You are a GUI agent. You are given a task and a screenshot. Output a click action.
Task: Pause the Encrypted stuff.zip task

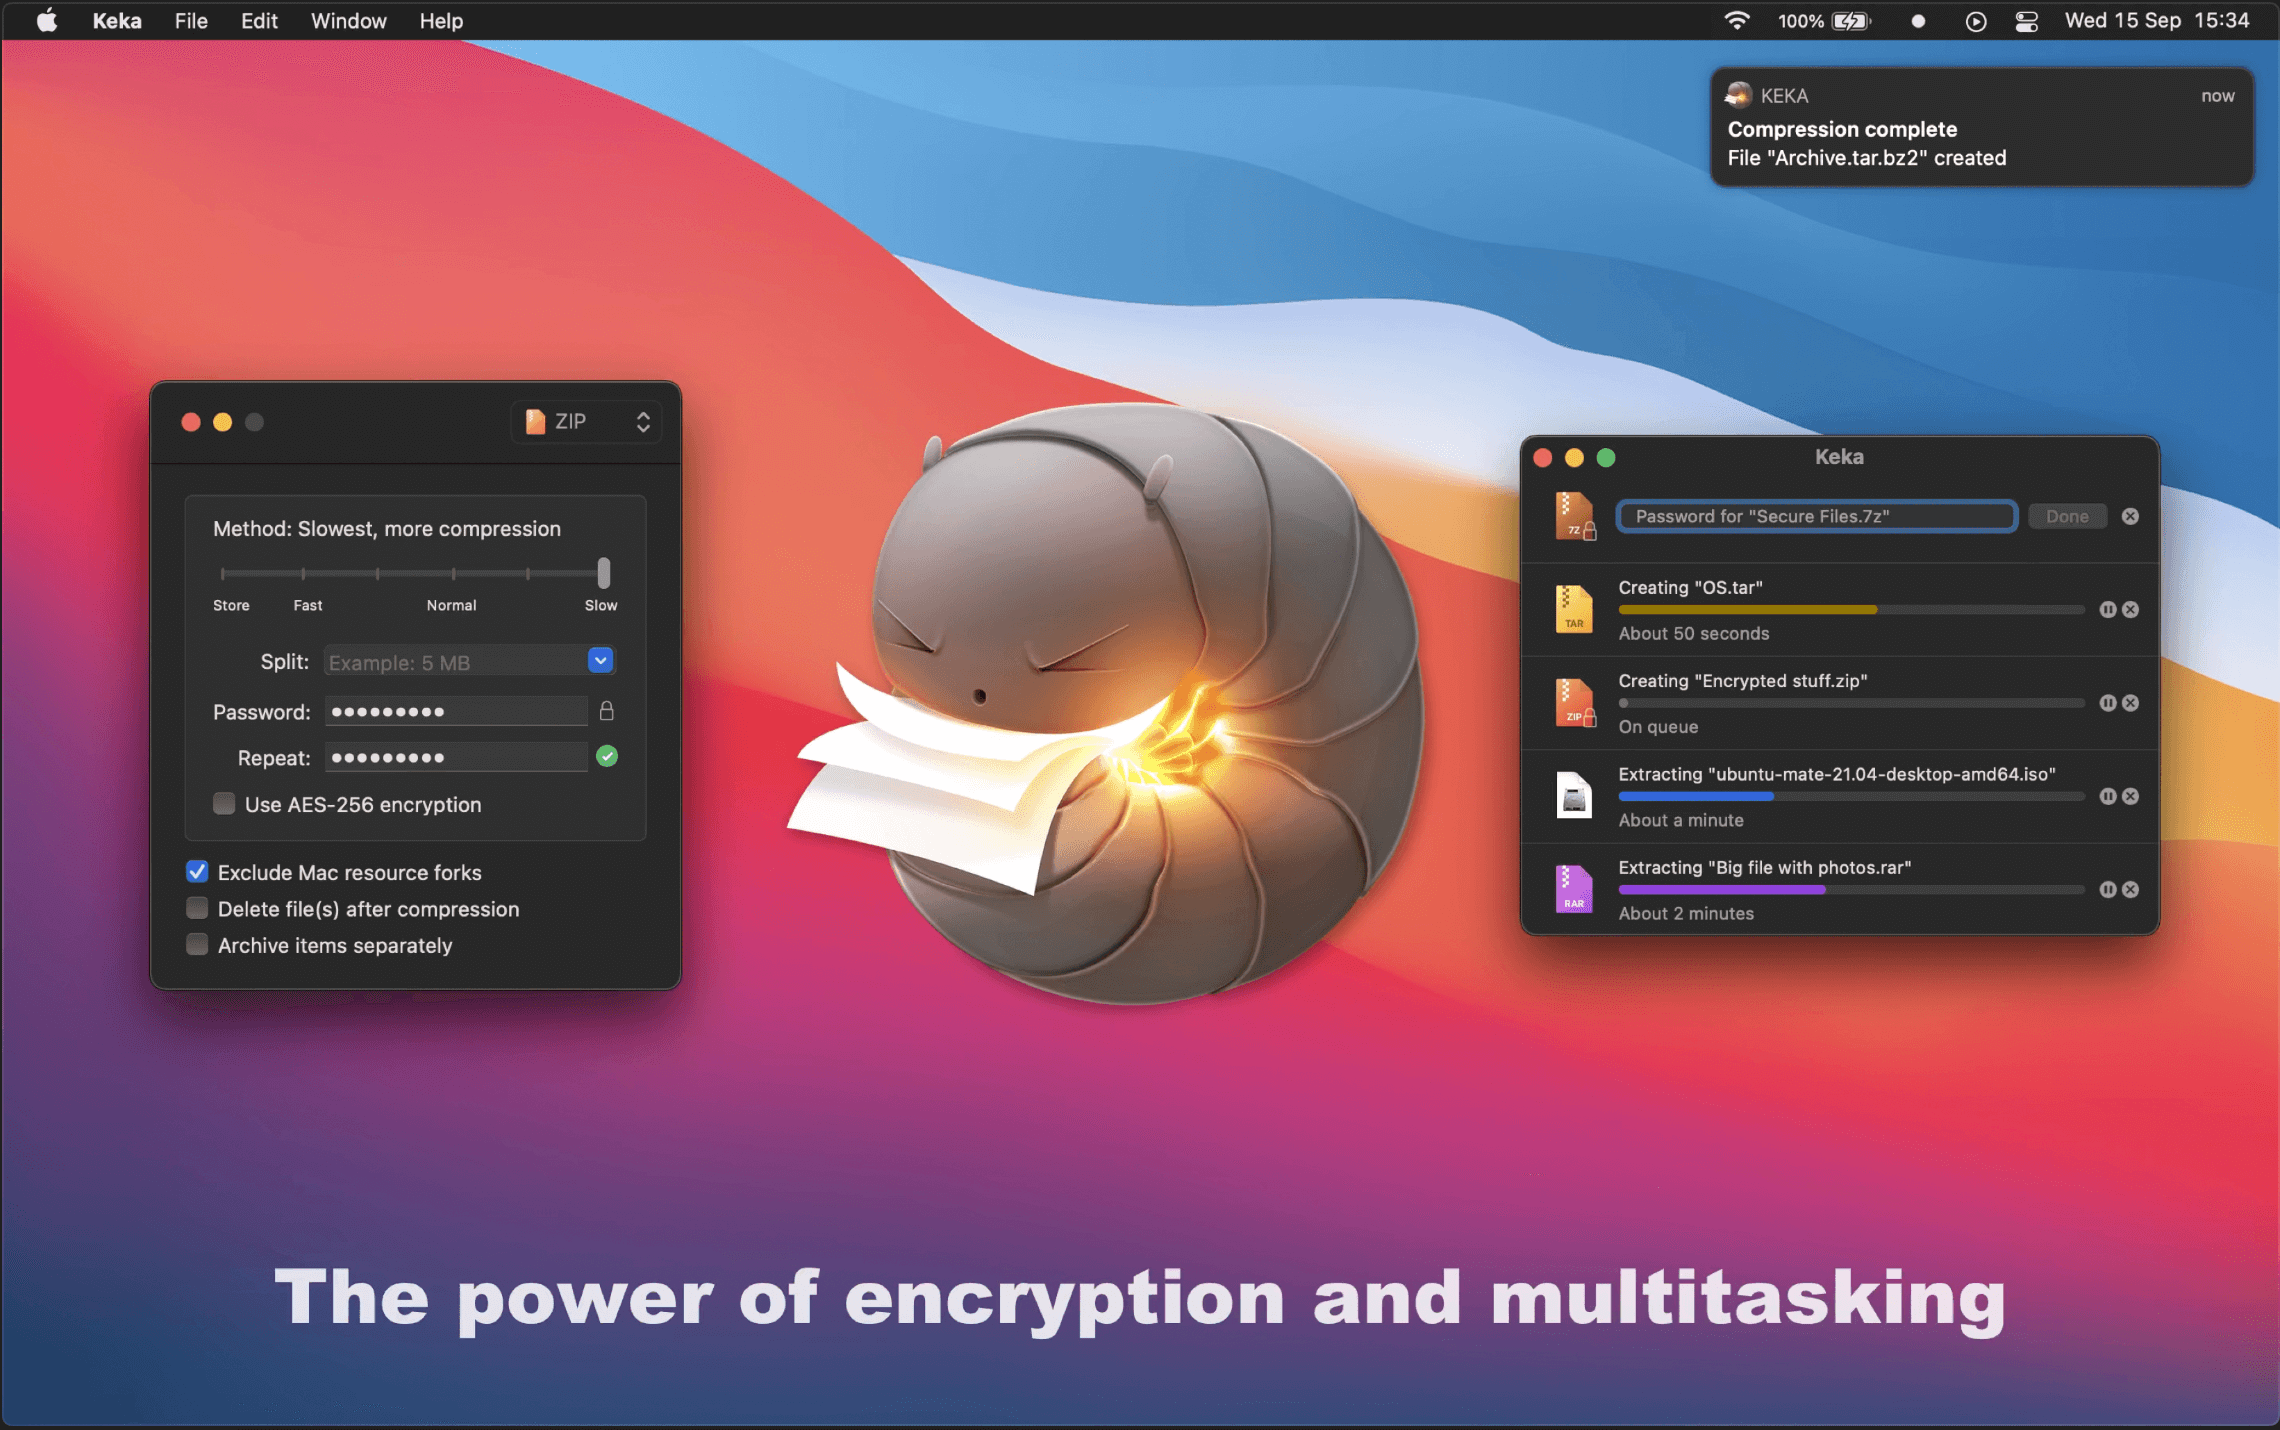click(2107, 702)
